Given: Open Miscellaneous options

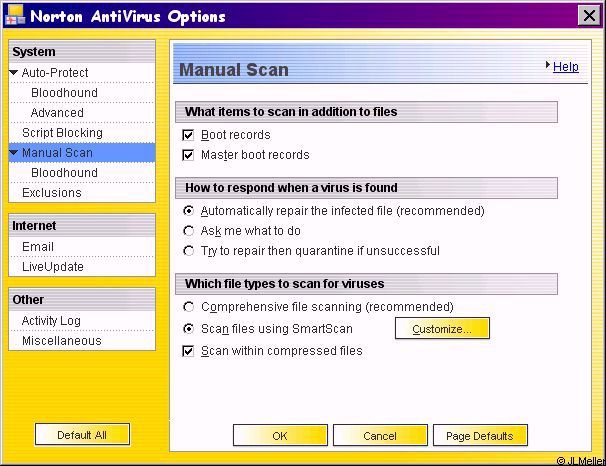Looking at the screenshot, I should tap(61, 341).
